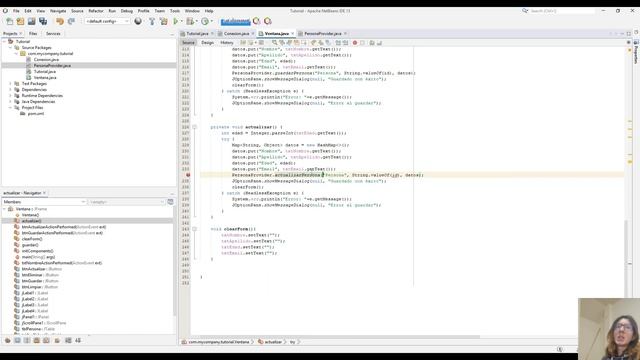Click the Open Project toolbar icon
Image resolution: width=640 pixels, height=360 pixels.
coord(31,21)
